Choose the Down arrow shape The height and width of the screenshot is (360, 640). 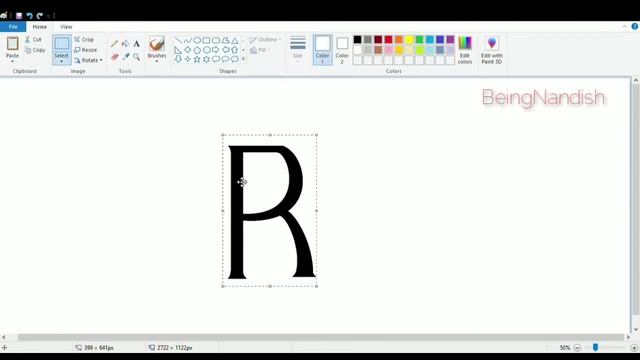coord(178,59)
